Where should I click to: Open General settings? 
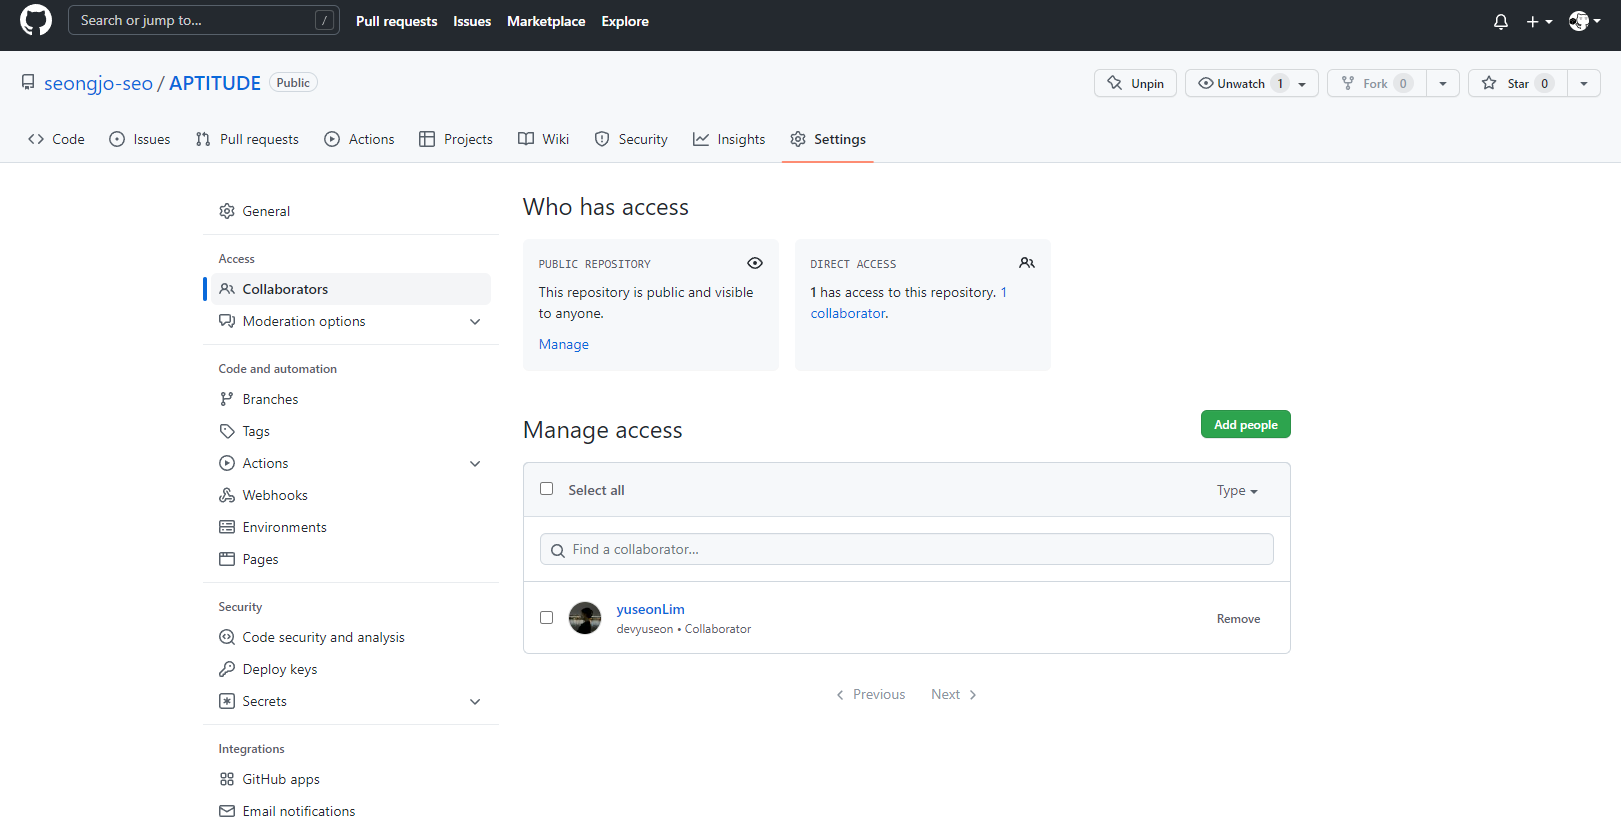point(351,211)
